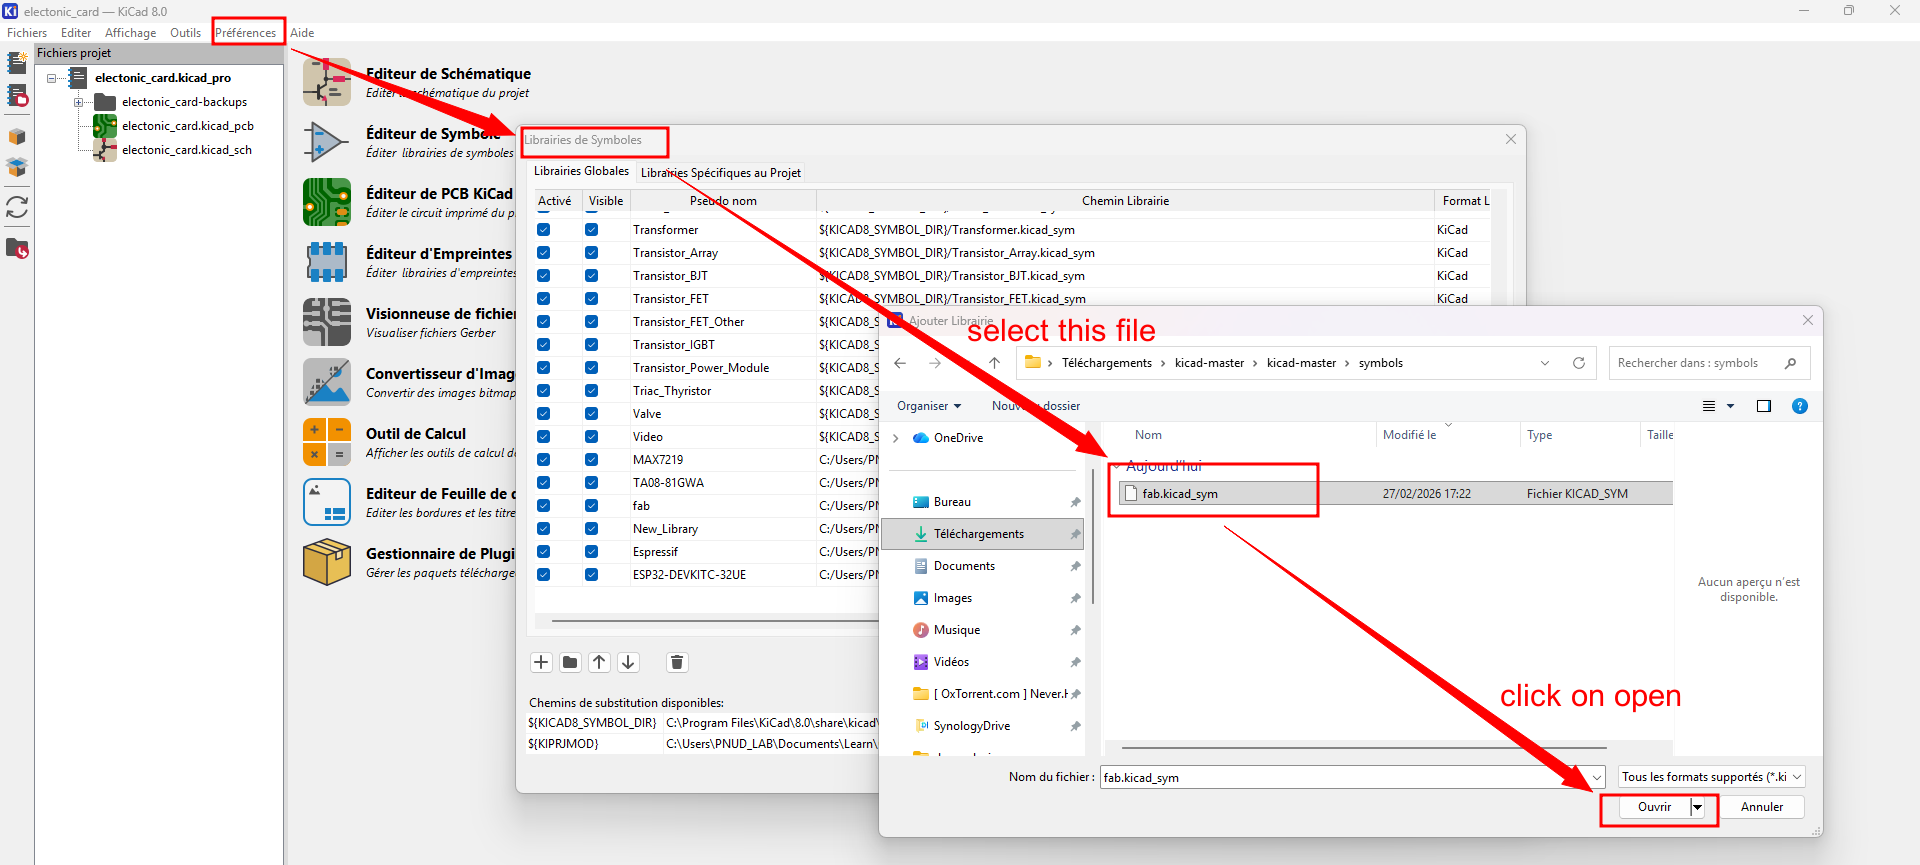Go back in the file dialog navigation

900,363
